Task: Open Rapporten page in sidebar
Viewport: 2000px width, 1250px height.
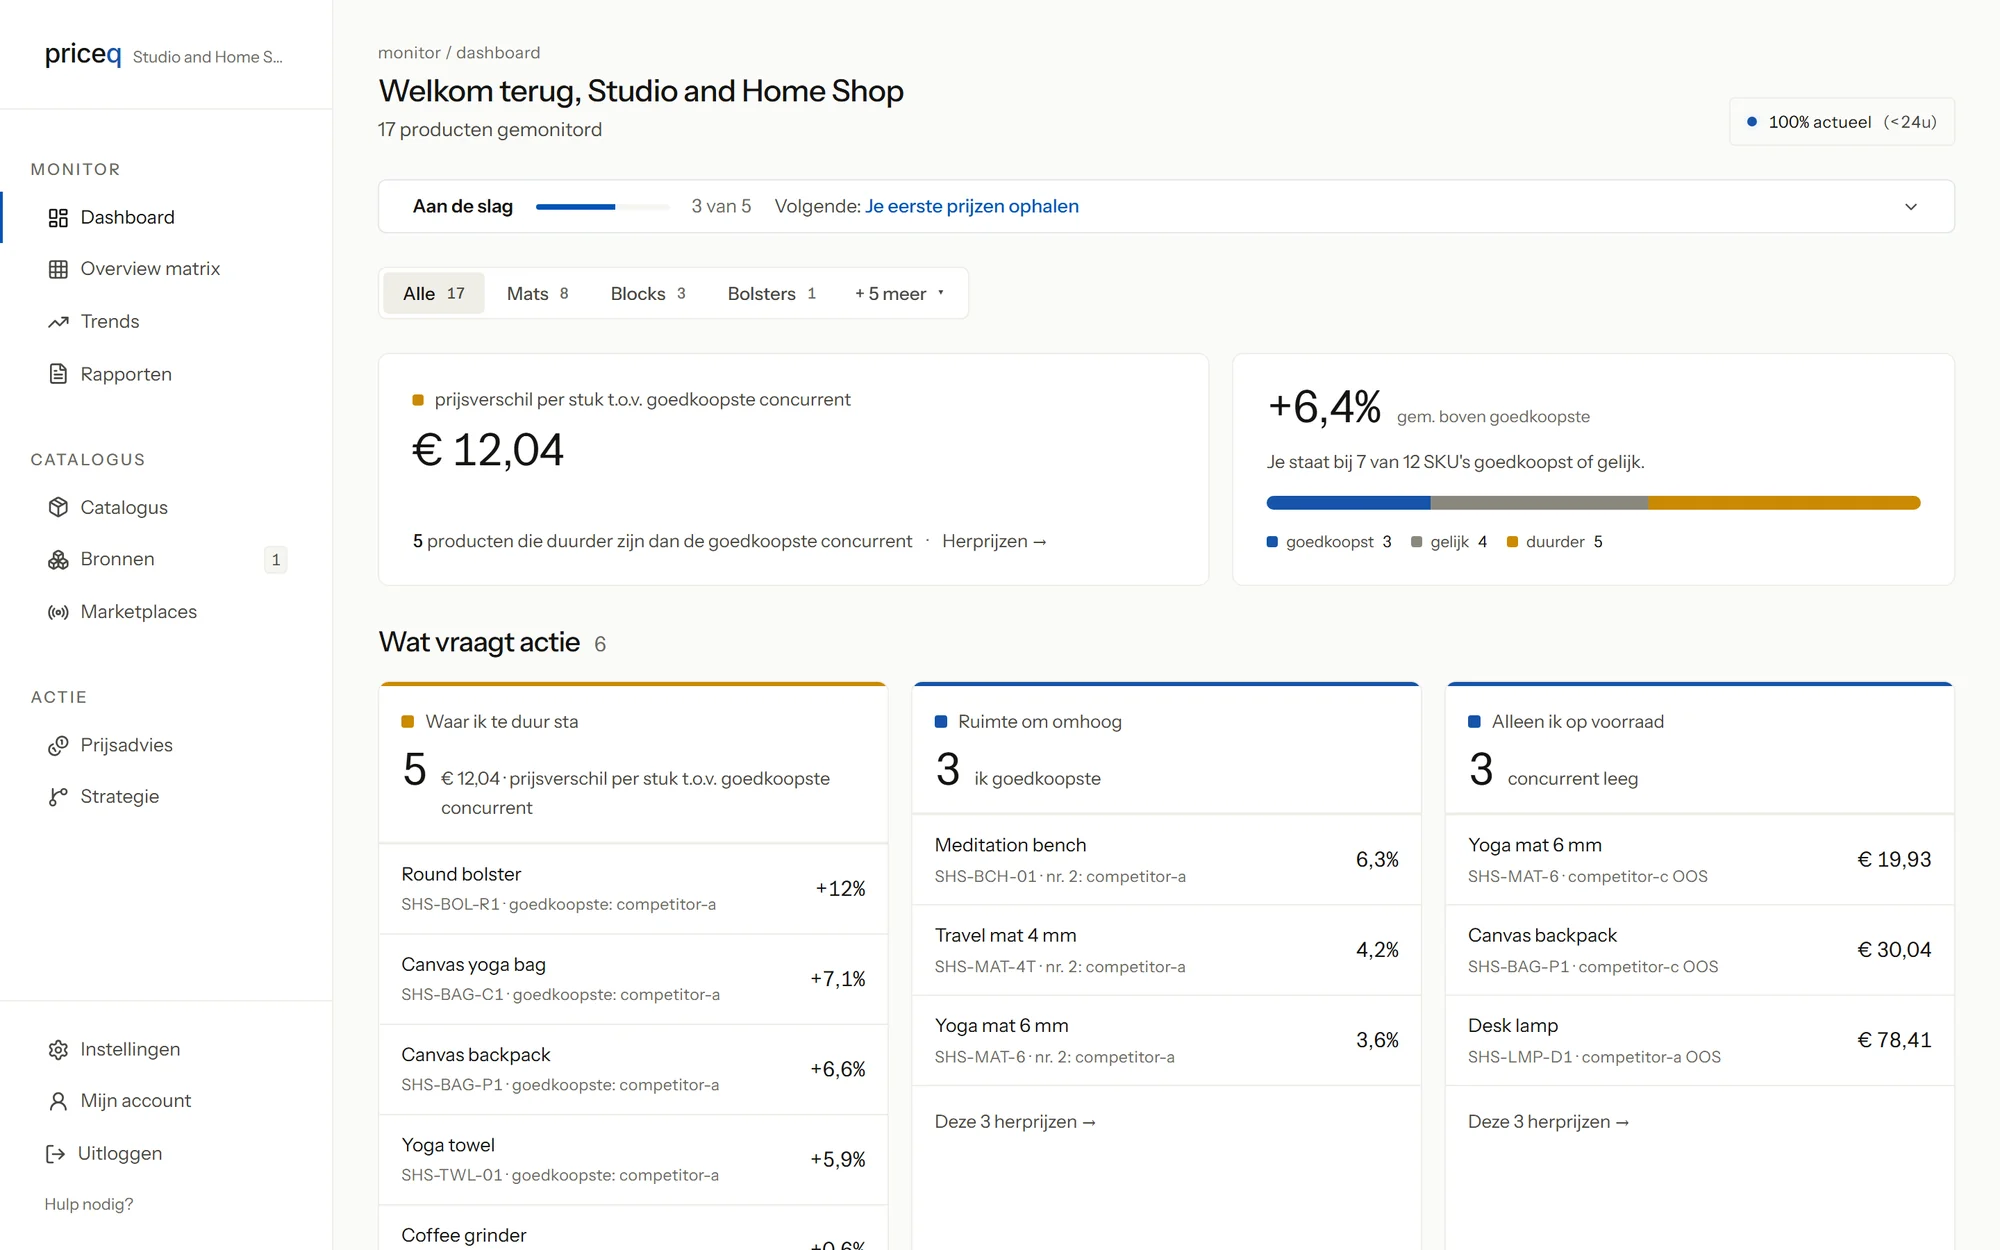Action: pos(126,374)
